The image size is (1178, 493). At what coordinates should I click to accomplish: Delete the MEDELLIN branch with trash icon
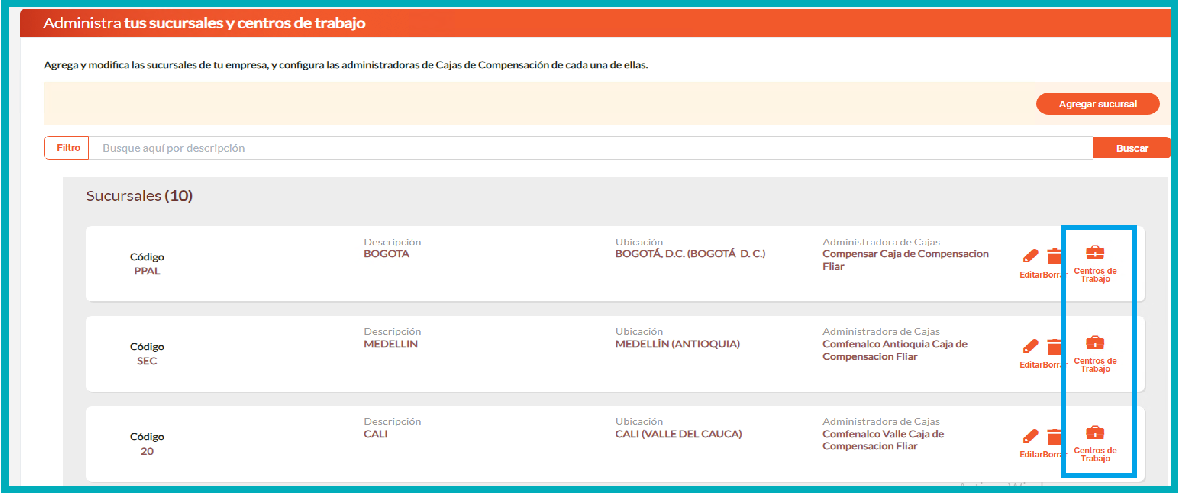point(1054,347)
